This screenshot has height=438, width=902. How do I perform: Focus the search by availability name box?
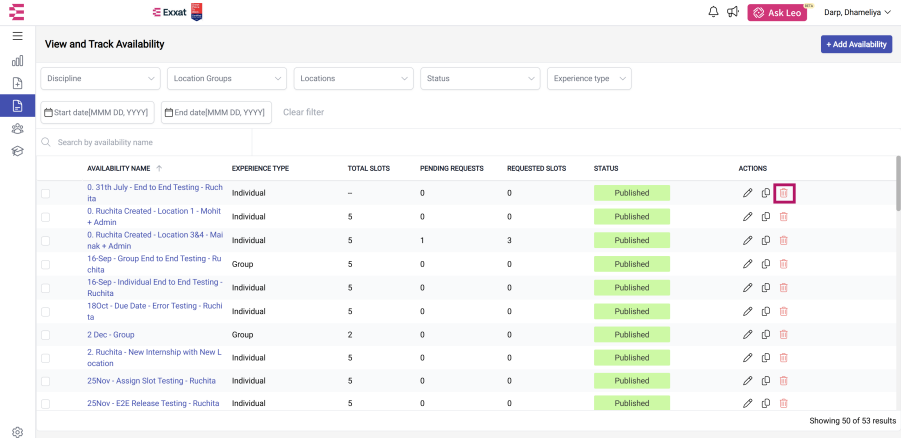click(144, 142)
